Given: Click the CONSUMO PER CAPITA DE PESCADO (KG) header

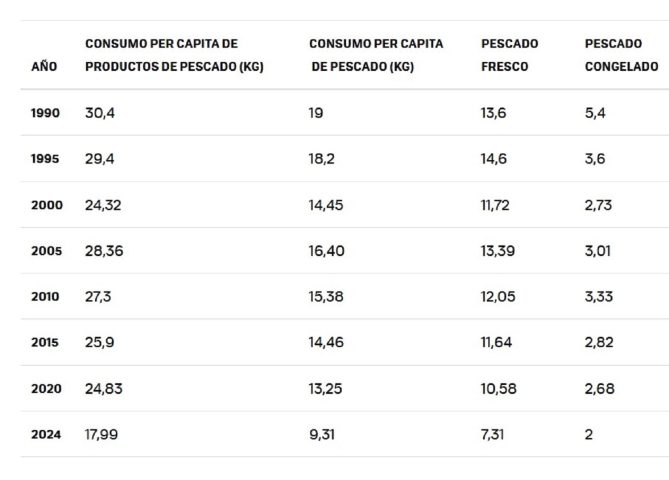Looking at the screenshot, I should tap(376, 55).
